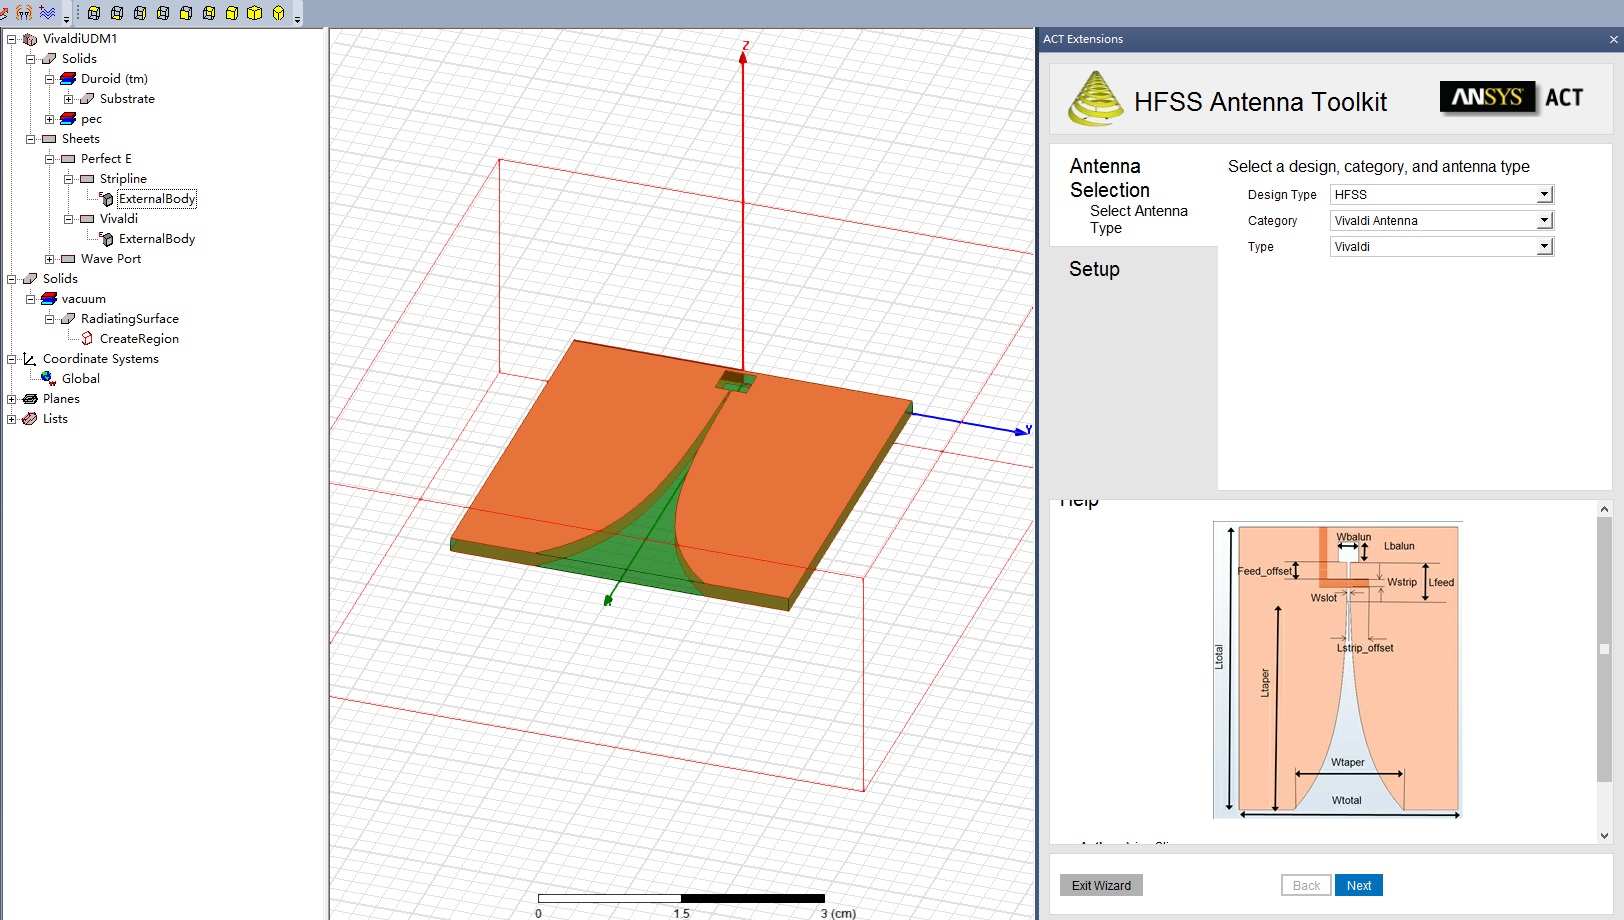Click the ExternalBody icon under Vivaldi
This screenshot has width=1624, height=920.
tap(107, 239)
